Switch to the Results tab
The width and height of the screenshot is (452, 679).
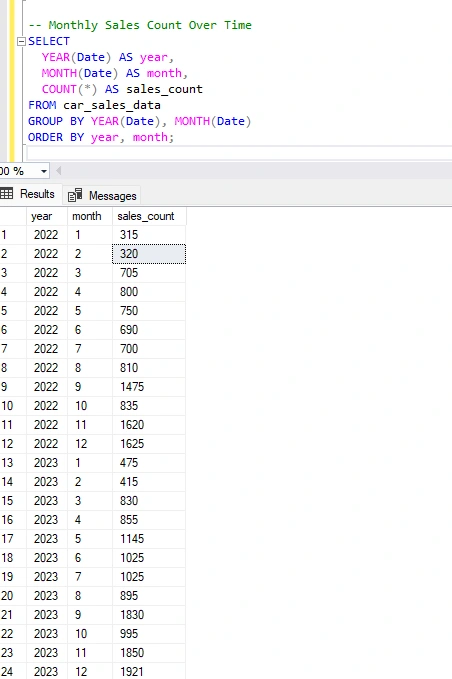click(29, 194)
